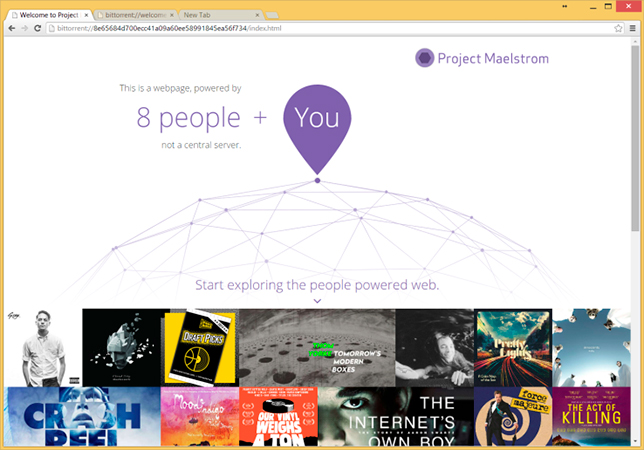This screenshot has height=450, width=644.
Task: Open the 'Mood Indigo' thumbnail
Action: [200, 416]
